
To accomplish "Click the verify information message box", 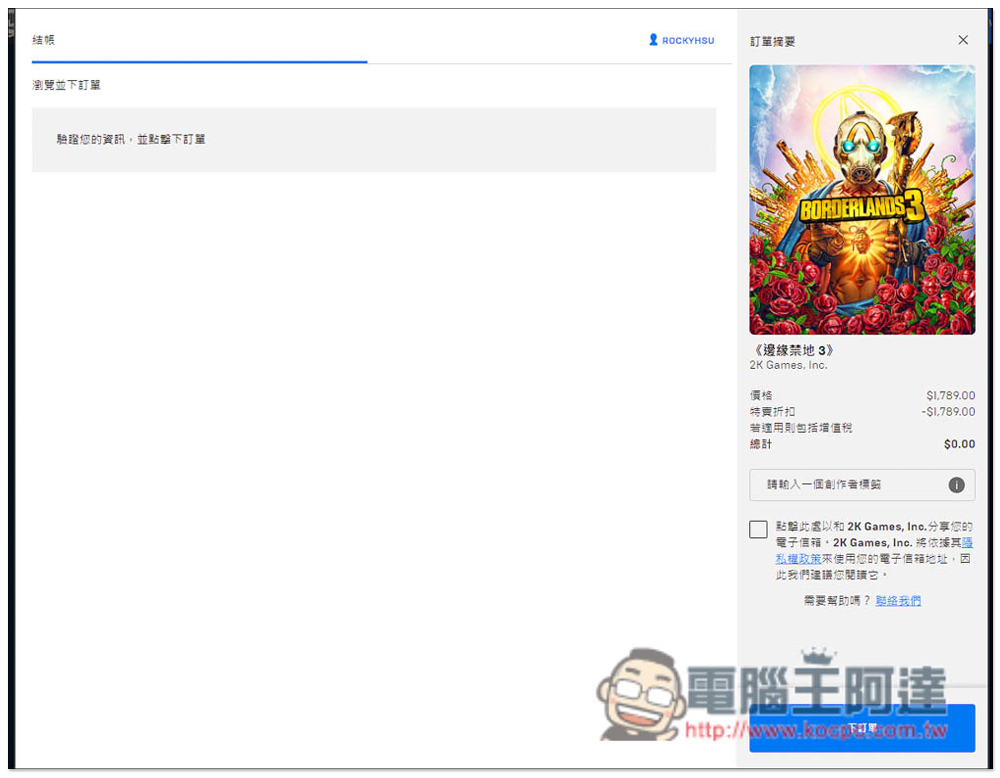I will pyautogui.click(x=374, y=140).
